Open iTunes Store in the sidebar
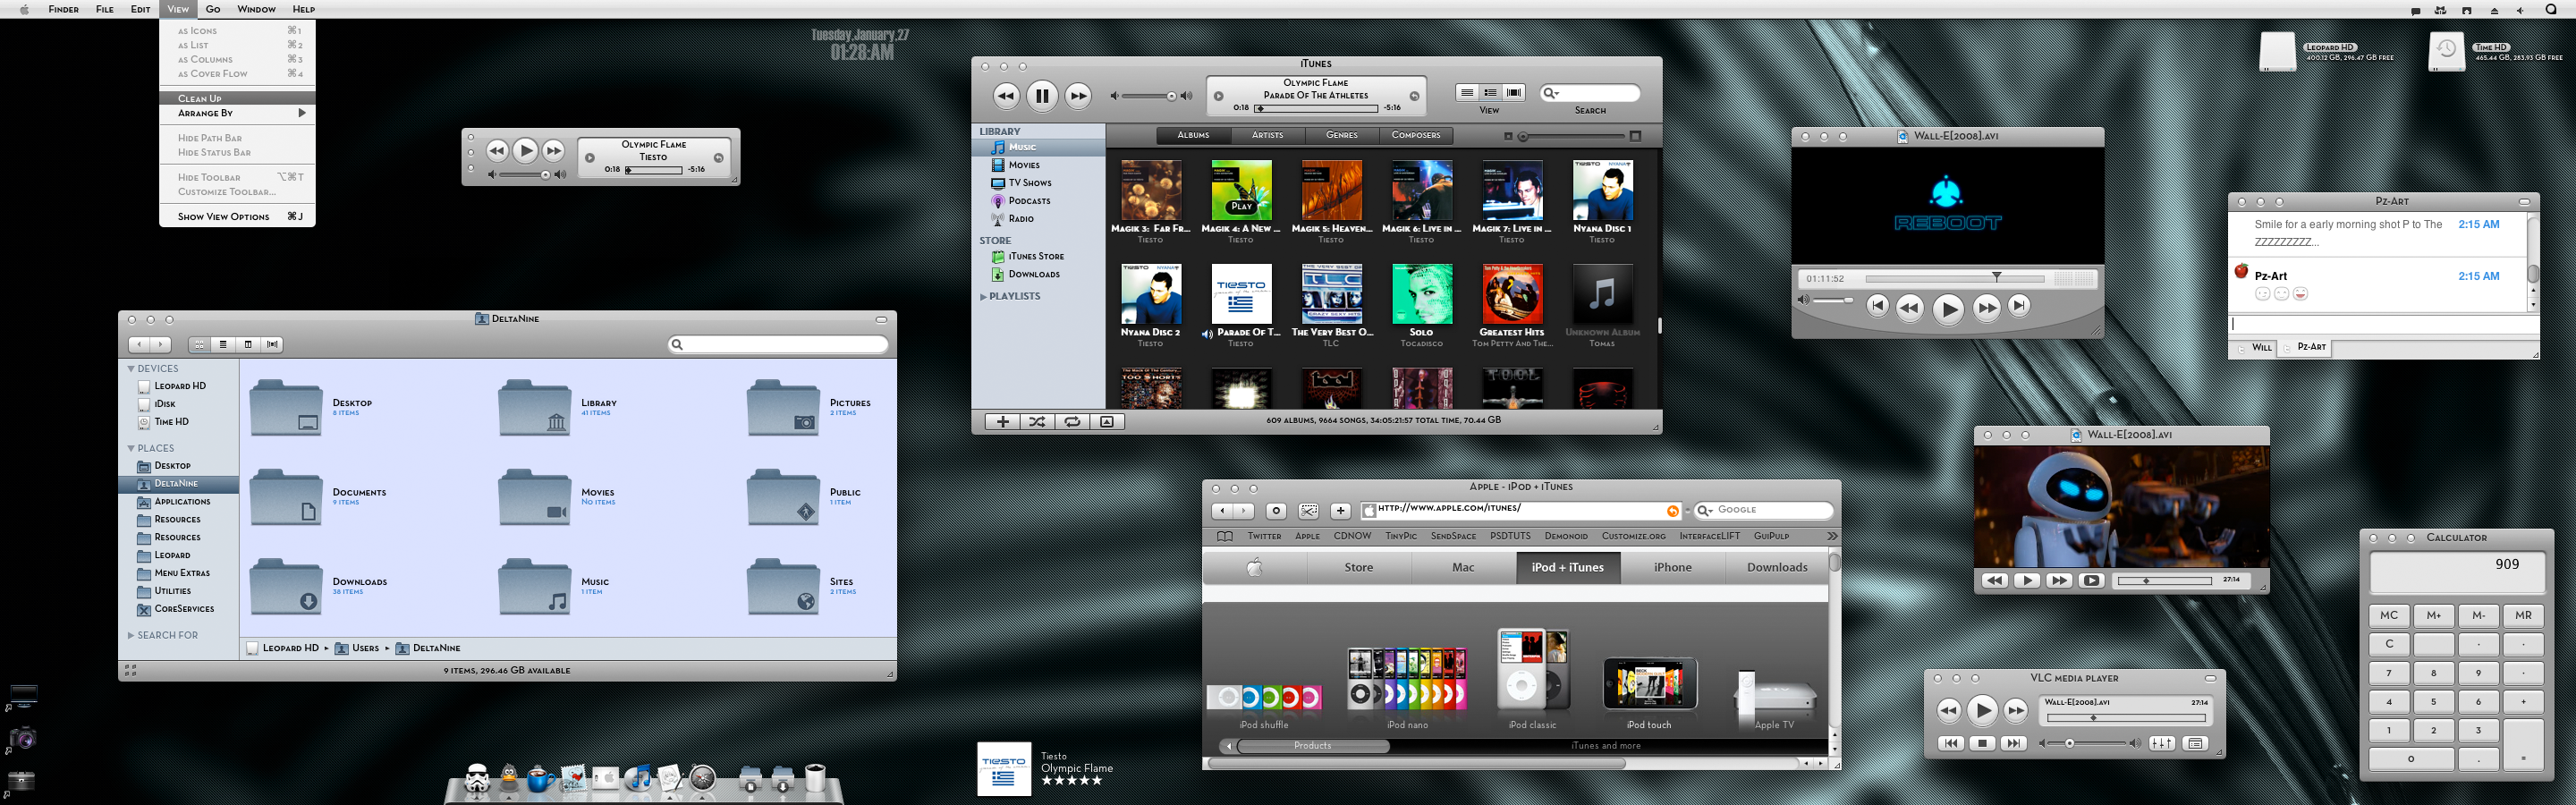This screenshot has width=2576, height=805. click(1038, 256)
